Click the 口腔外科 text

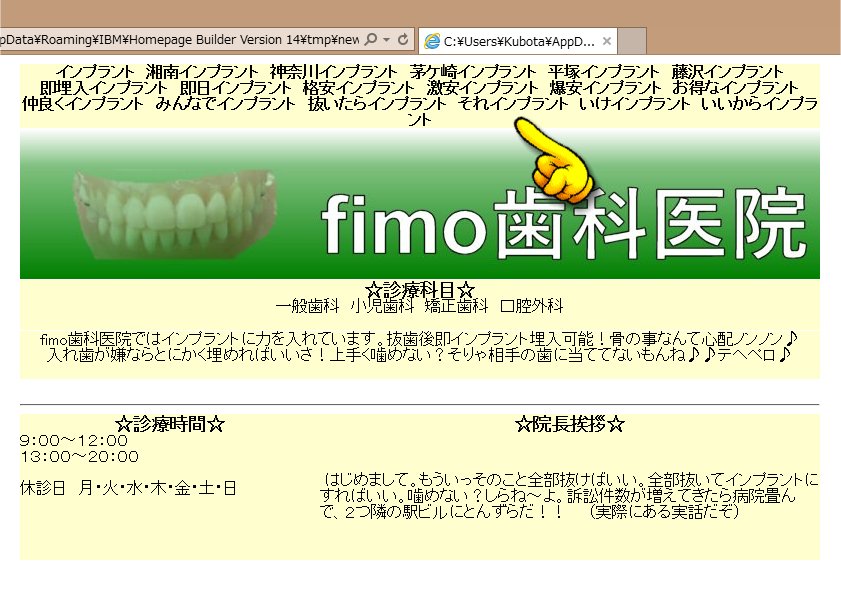coord(532,306)
